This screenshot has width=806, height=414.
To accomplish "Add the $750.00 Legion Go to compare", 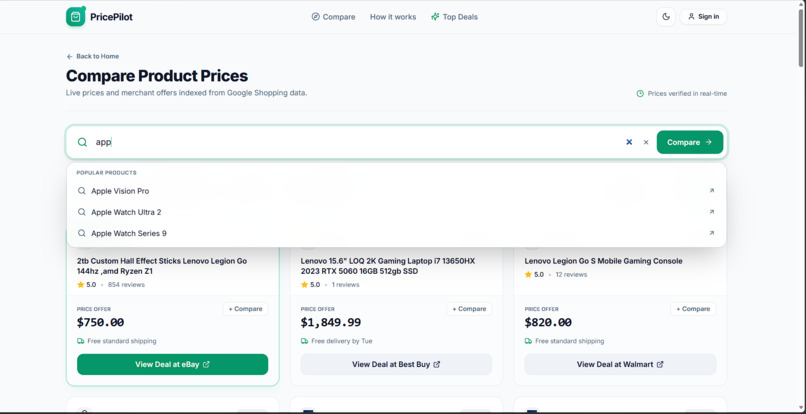I will pyautogui.click(x=245, y=309).
